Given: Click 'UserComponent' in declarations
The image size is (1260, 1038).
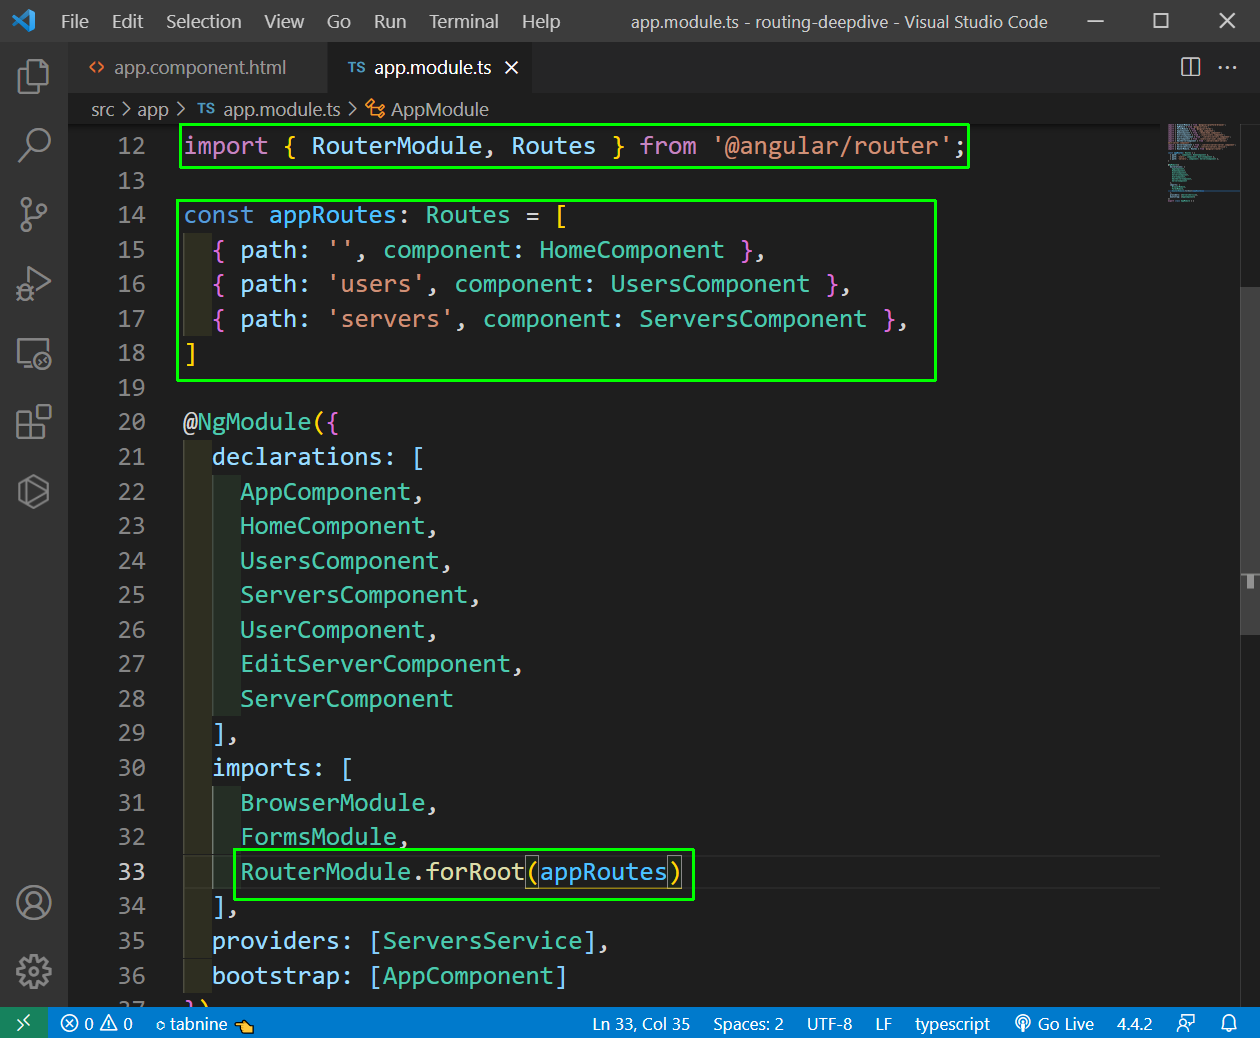Looking at the screenshot, I should [x=333, y=630].
